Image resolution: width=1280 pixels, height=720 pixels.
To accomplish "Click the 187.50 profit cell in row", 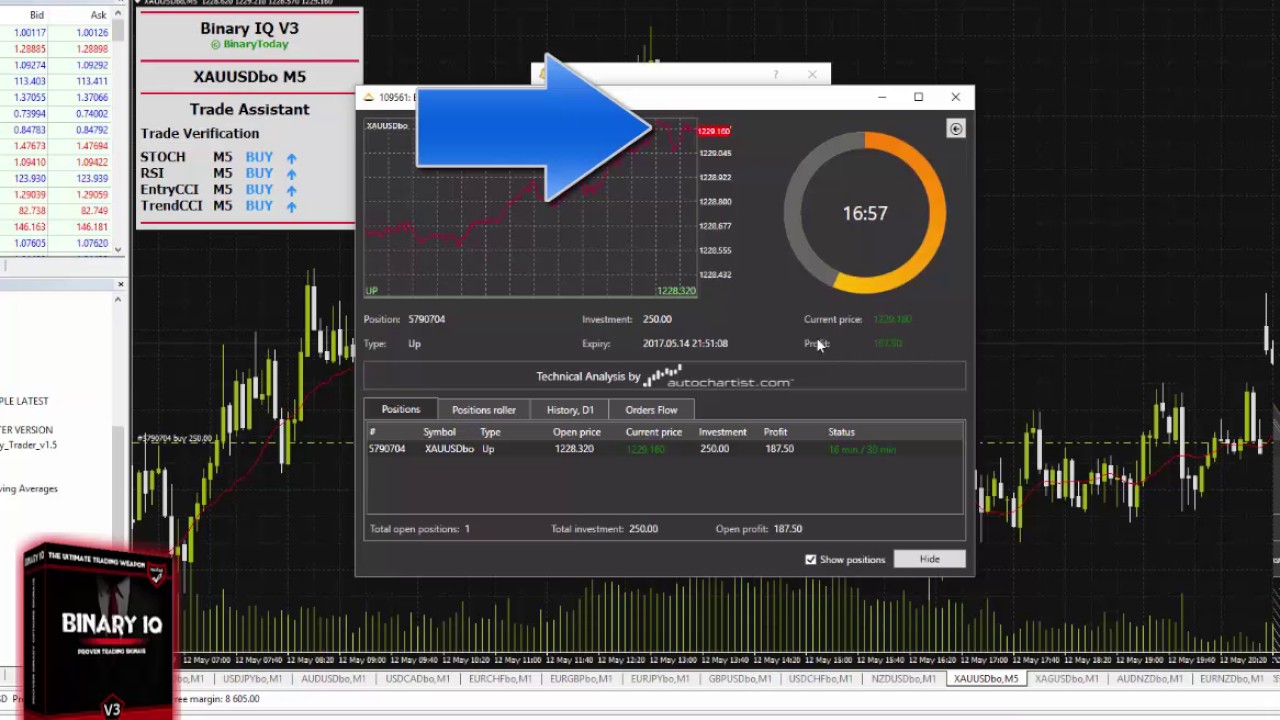I will (779, 449).
